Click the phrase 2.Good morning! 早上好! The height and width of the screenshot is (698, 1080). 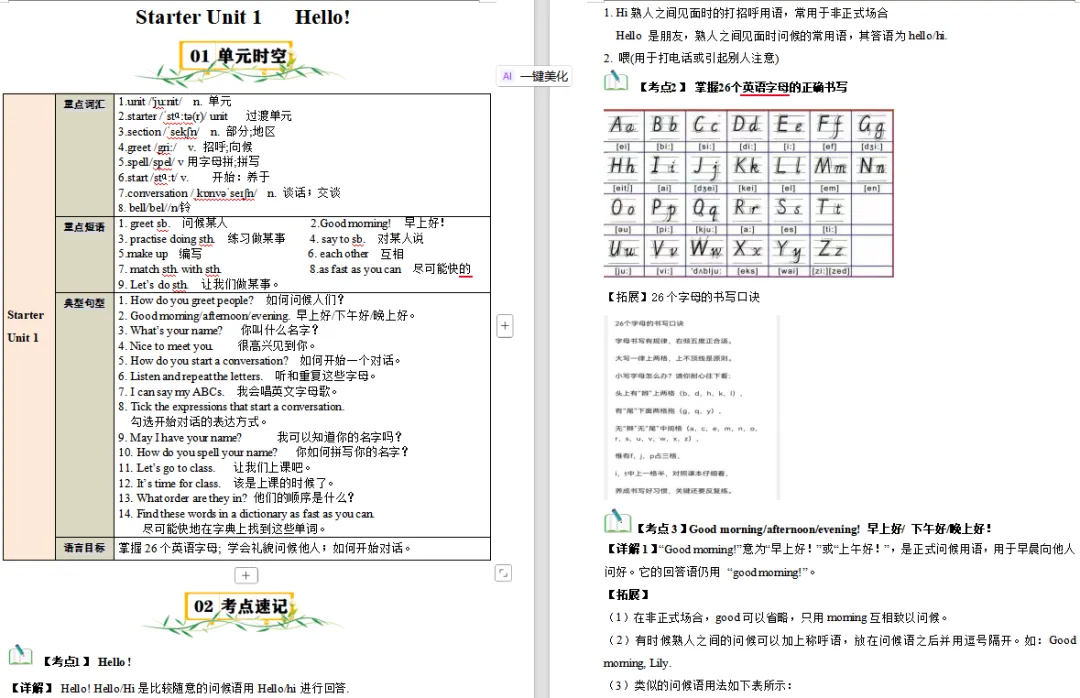point(377,223)
